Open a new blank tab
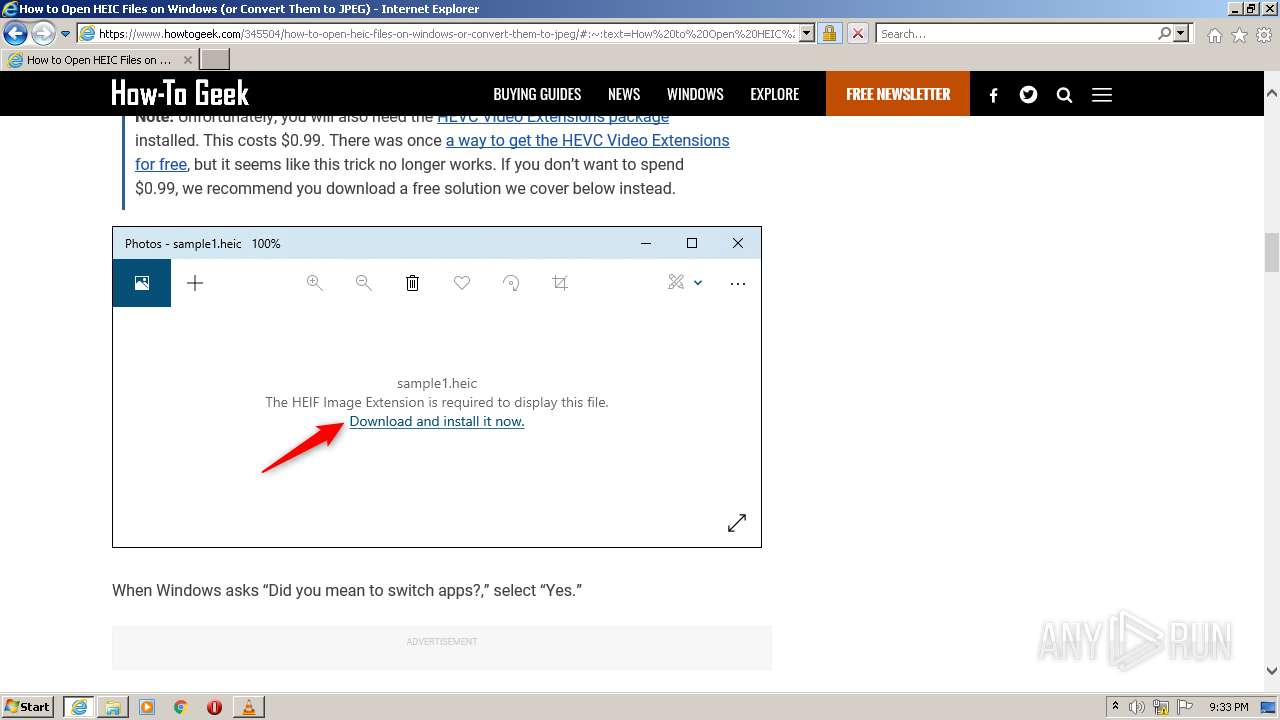This screenshot has height=720, width=1280. tap(215, 59)
